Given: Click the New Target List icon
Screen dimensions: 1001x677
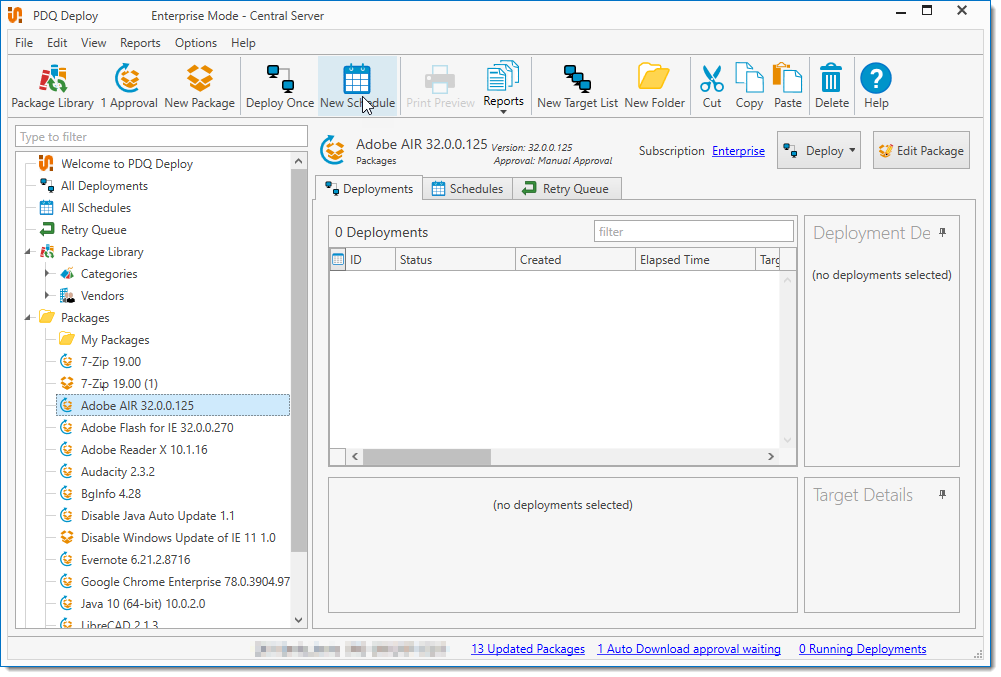Looking at the screenshot, I should 577,80.
